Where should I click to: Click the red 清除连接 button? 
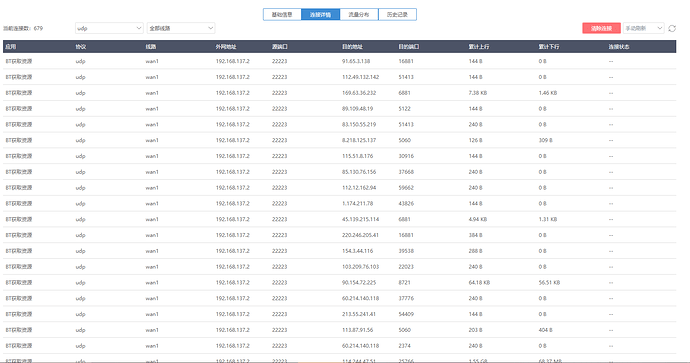602,28
